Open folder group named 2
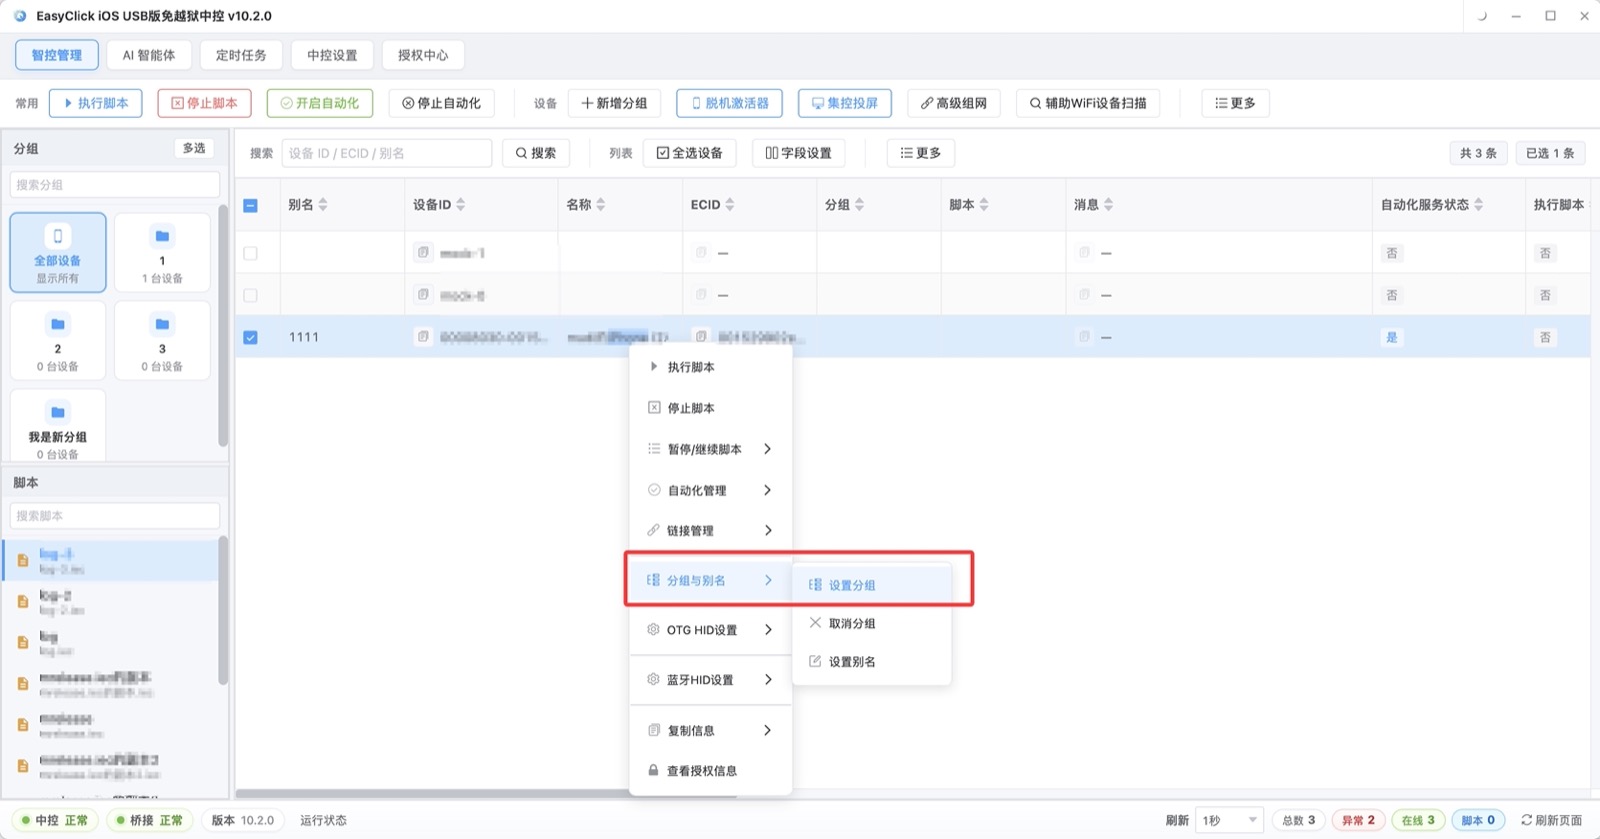Screen dimensions: 1600x839 click(x=58, y=340)
